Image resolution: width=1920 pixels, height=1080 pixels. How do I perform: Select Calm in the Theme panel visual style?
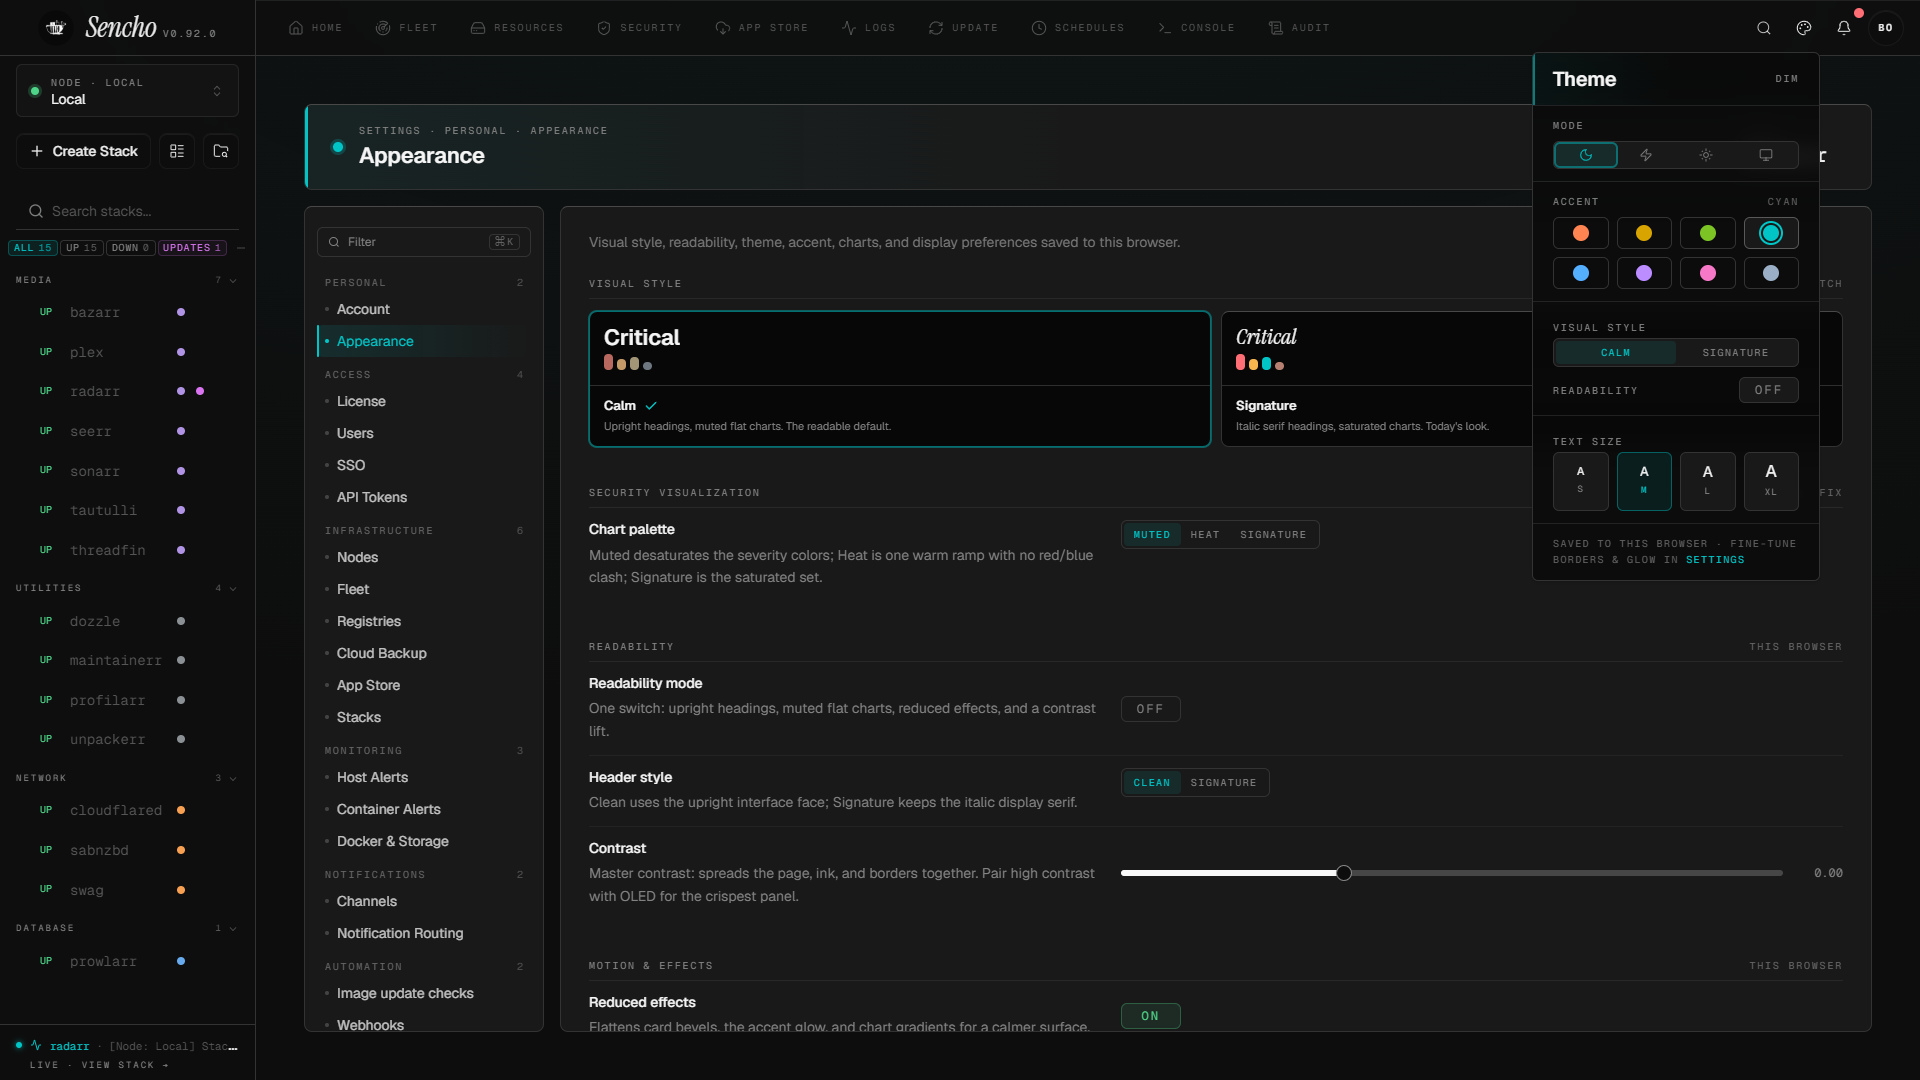pyautogui.click(x=1615, y=353)
